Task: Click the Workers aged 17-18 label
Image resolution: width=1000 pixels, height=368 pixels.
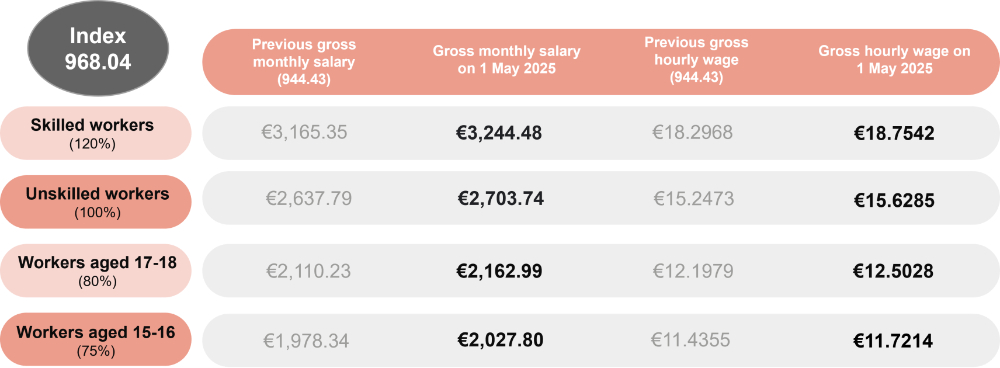Action: coord(97,270)
